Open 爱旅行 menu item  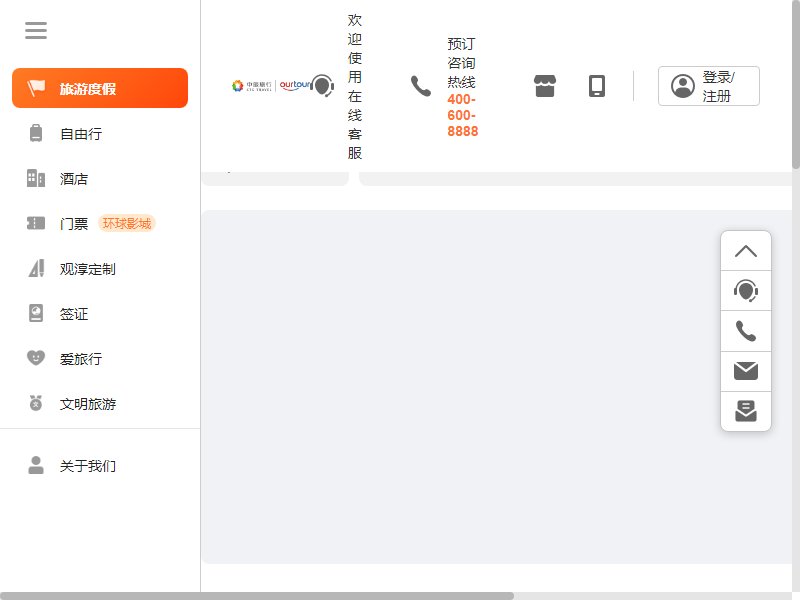point(100,358)
